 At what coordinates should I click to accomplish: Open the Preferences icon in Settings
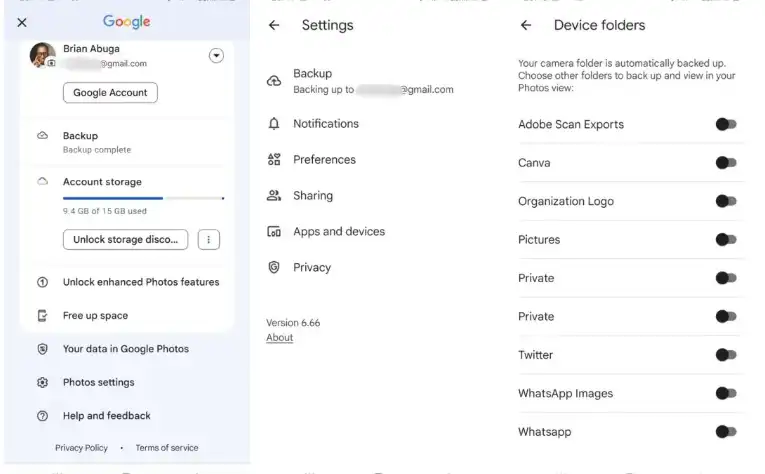(274, 160)
